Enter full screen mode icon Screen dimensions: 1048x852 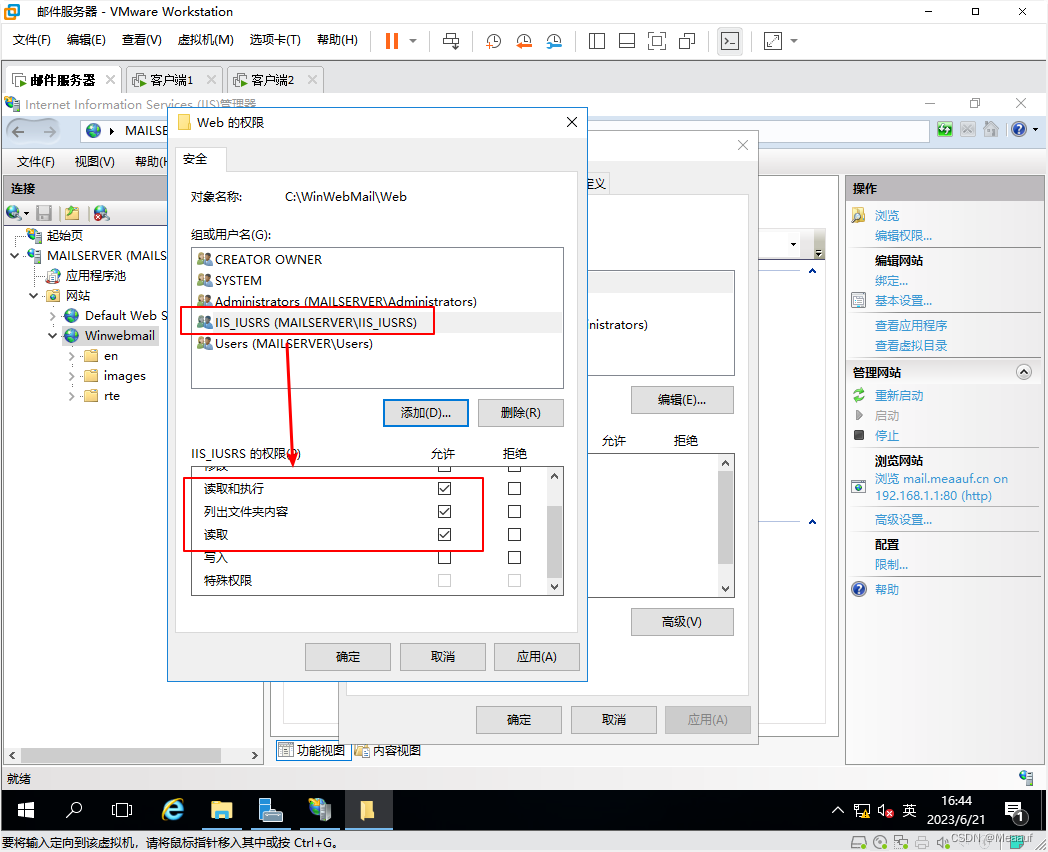[x=657, y=41]
